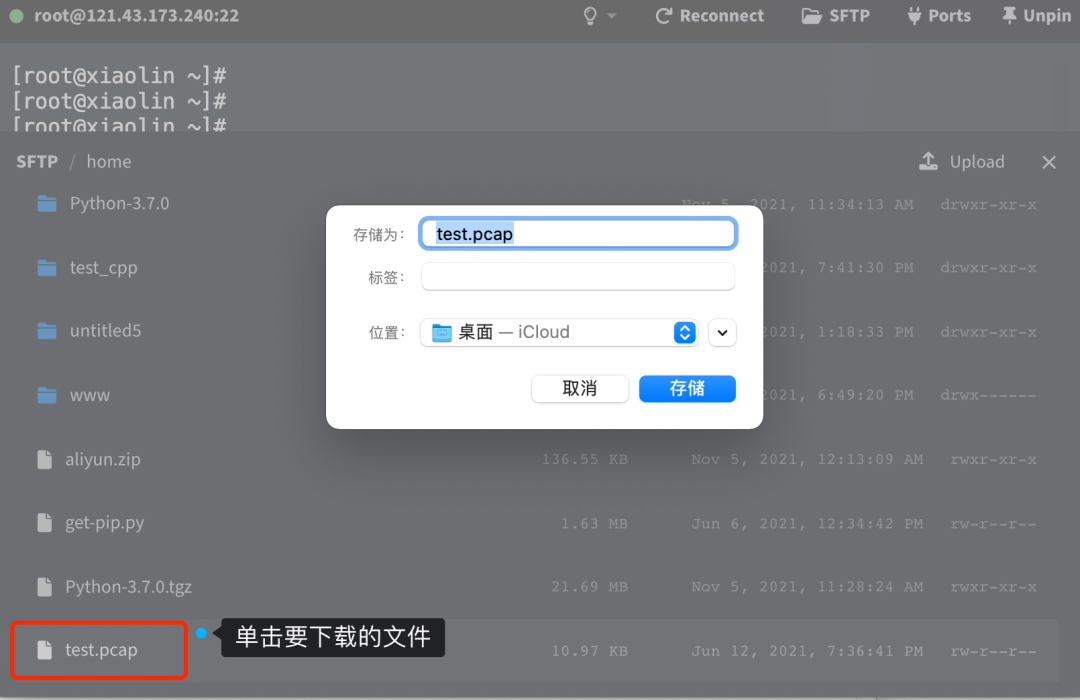The height and width of the screenshot is (700, 1080).
Task: Click the Unpin pin icon
Action: 1008,16
